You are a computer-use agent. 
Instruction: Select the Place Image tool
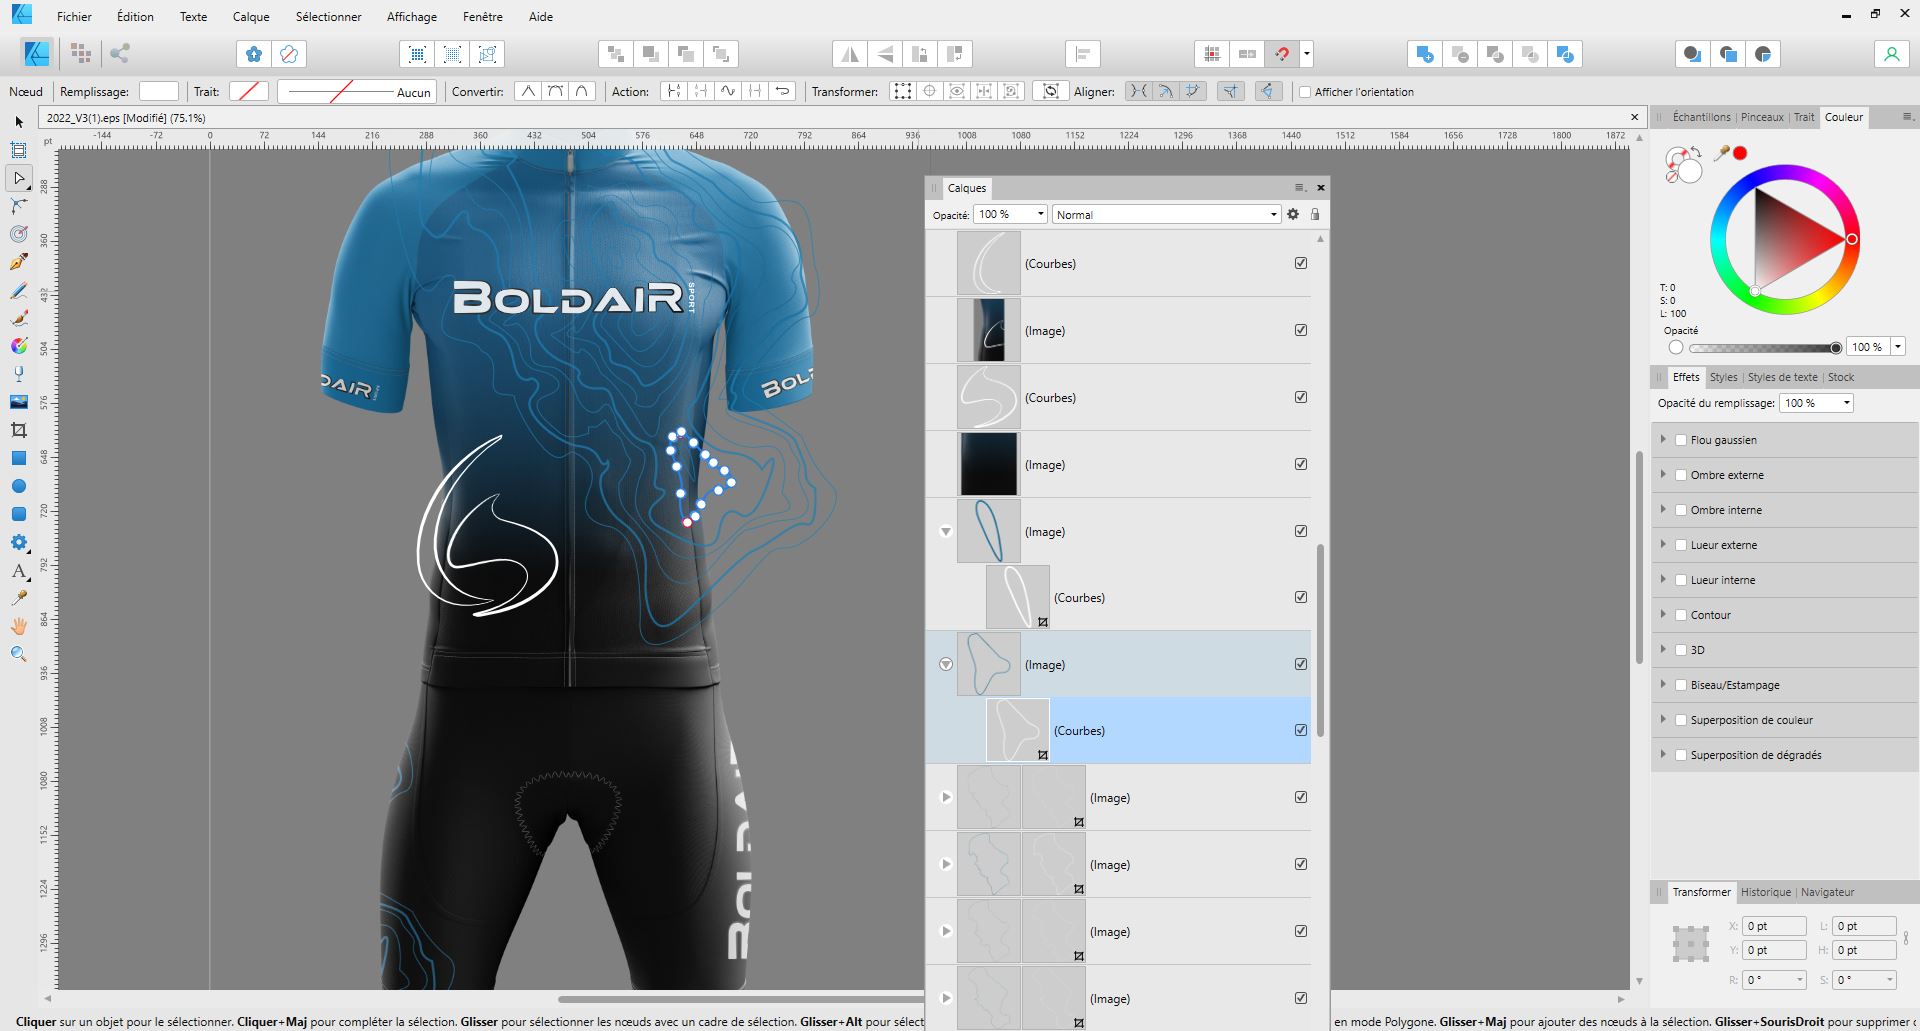[19, 402]
